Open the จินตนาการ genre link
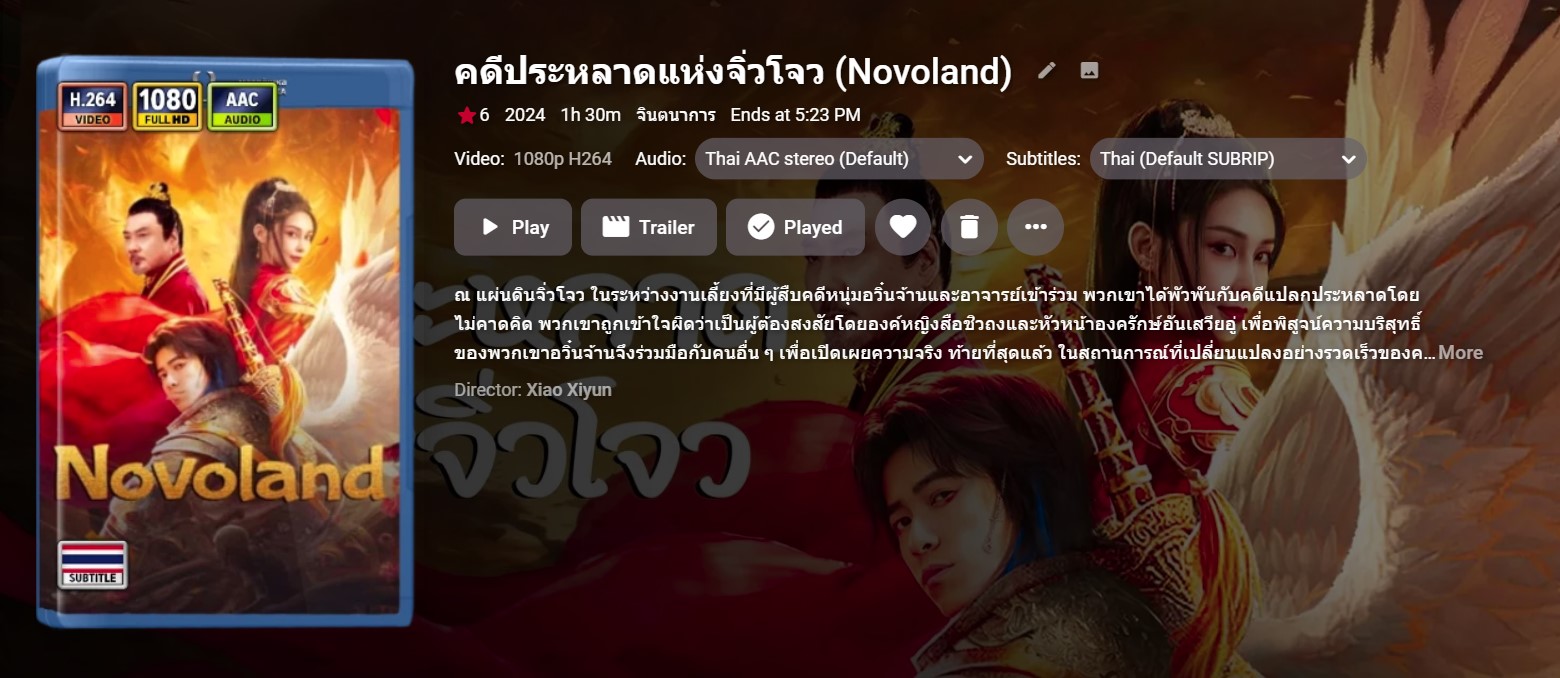 (676, 115)
